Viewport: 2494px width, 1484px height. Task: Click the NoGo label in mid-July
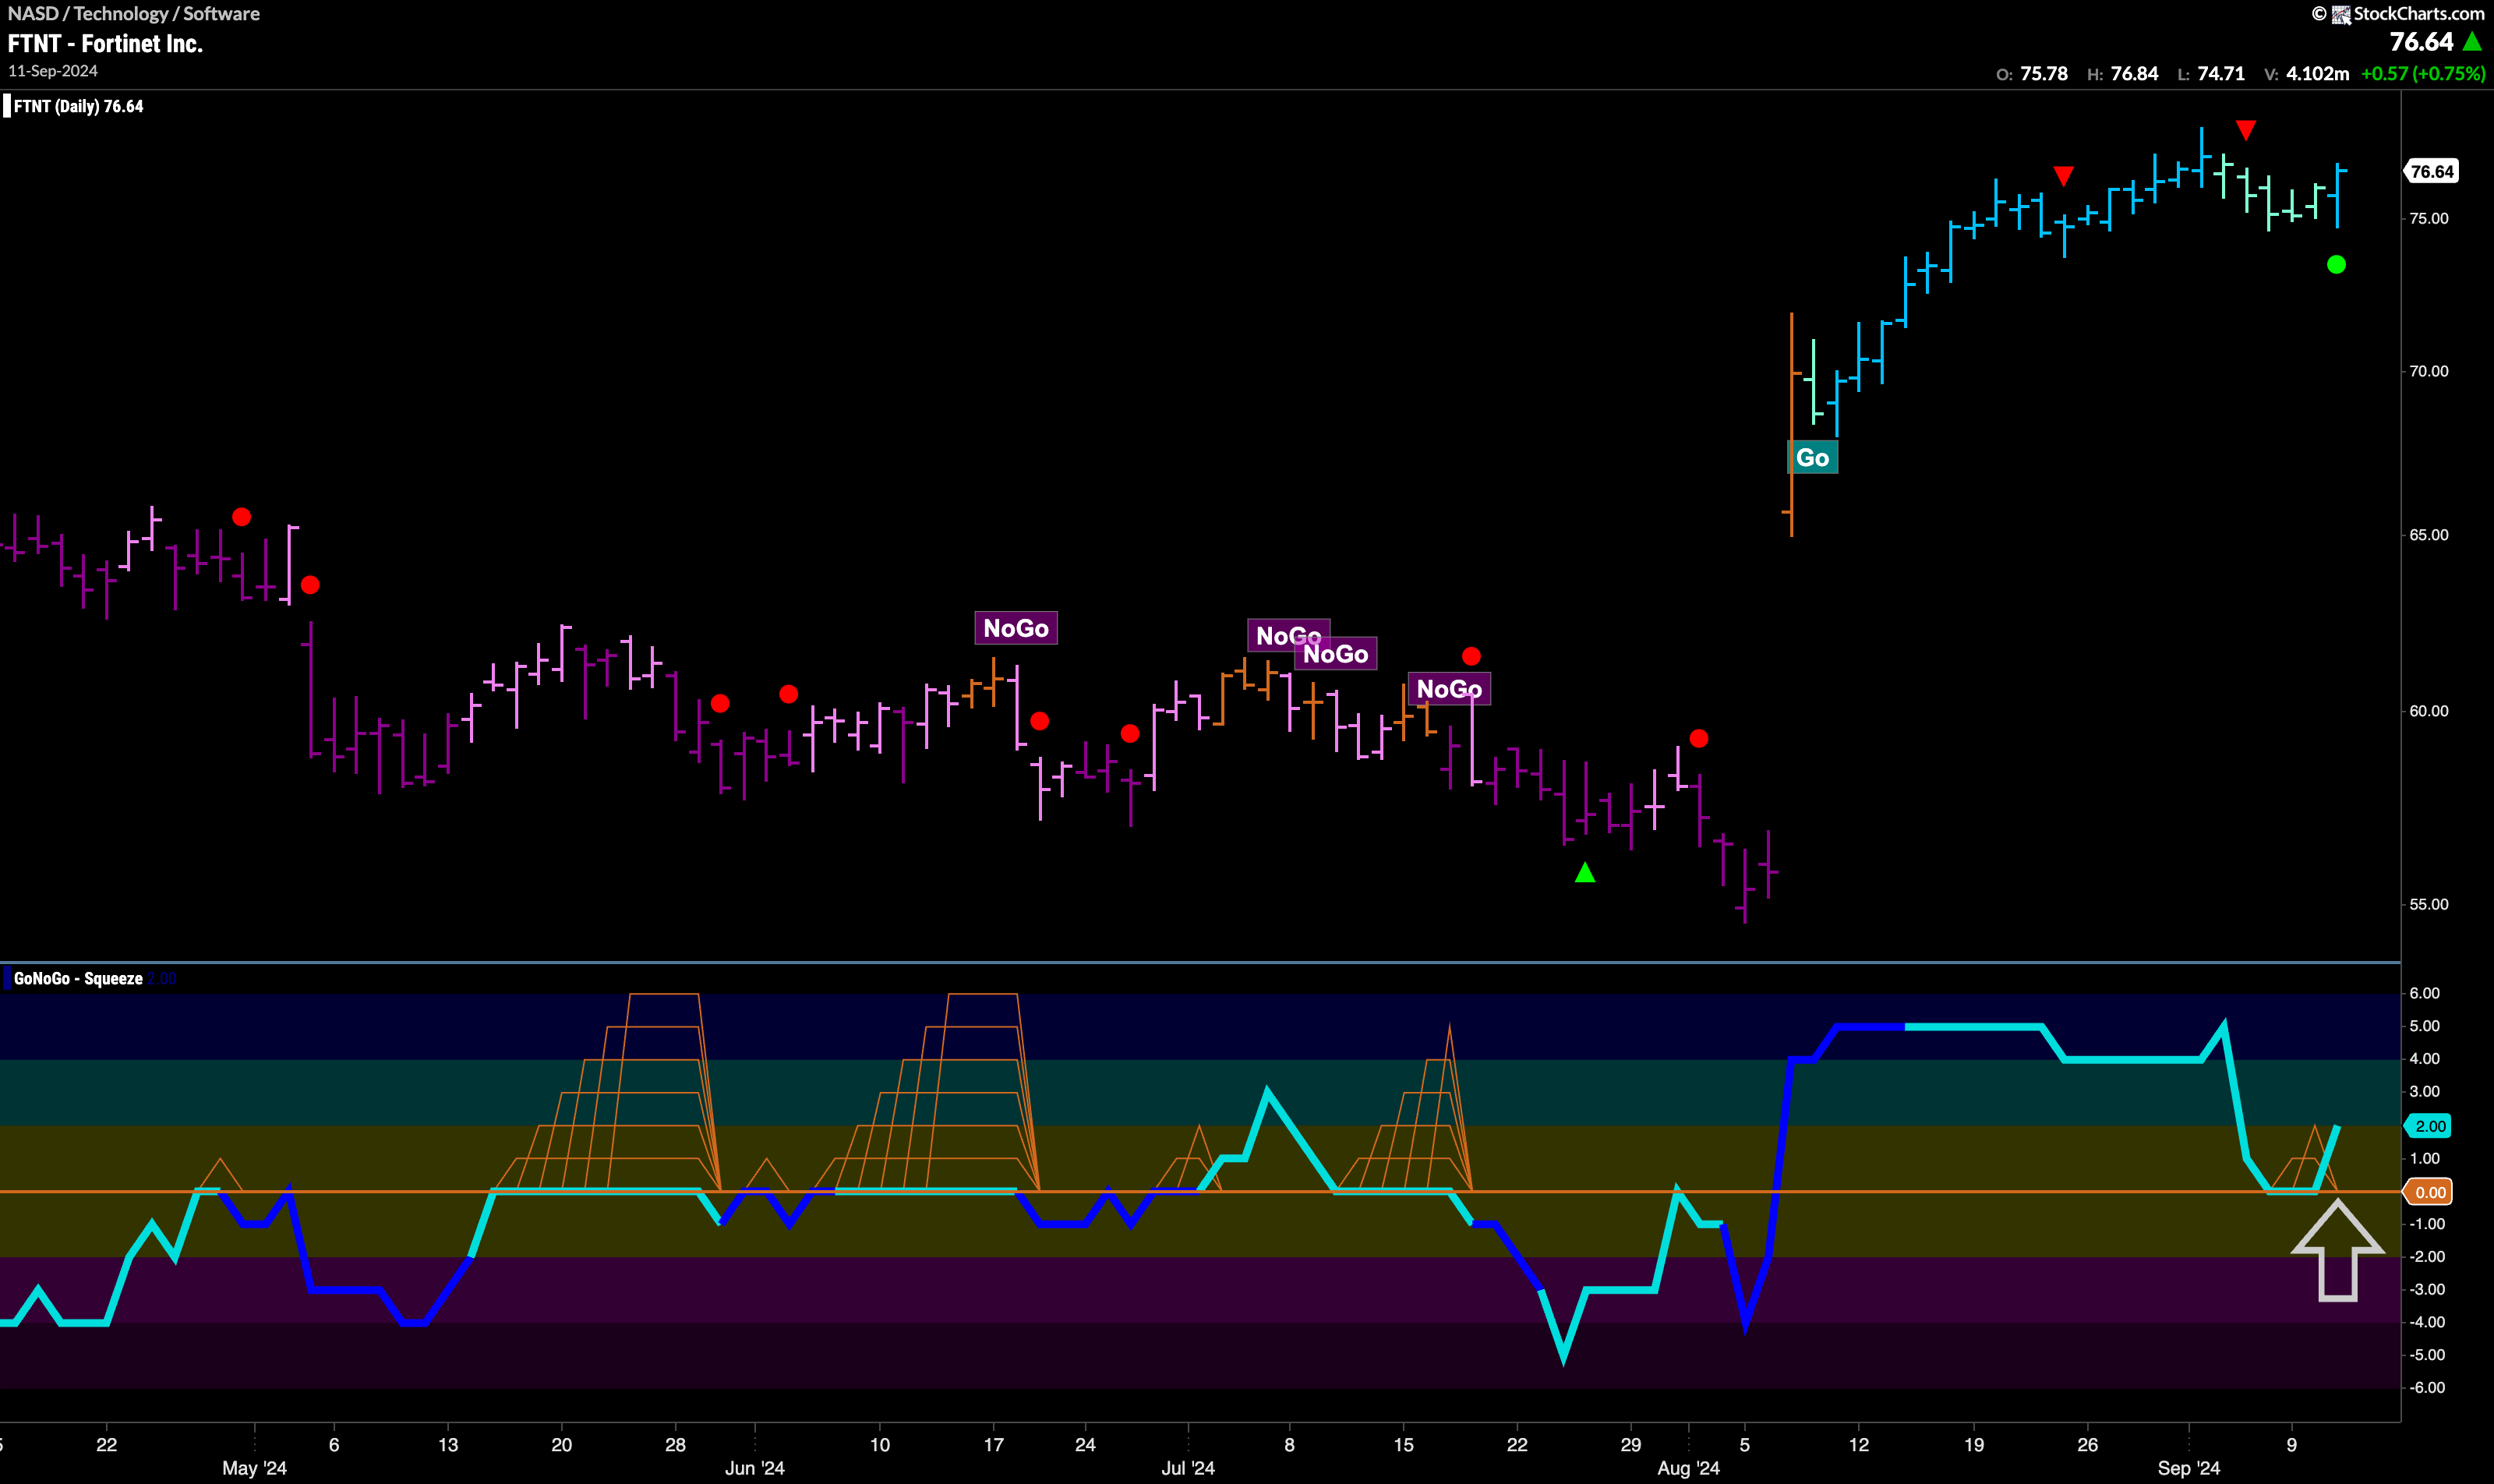(x=1449, y=689)
